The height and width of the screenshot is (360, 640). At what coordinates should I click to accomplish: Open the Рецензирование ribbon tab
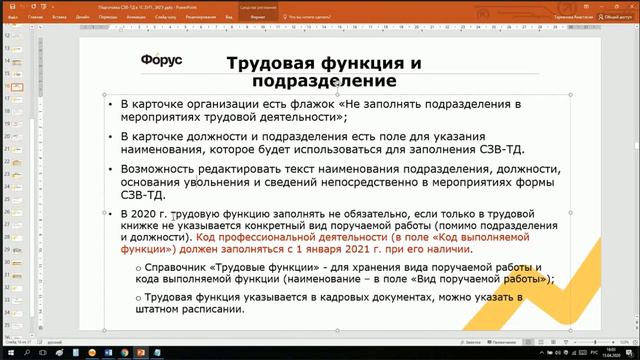[200, 17]
